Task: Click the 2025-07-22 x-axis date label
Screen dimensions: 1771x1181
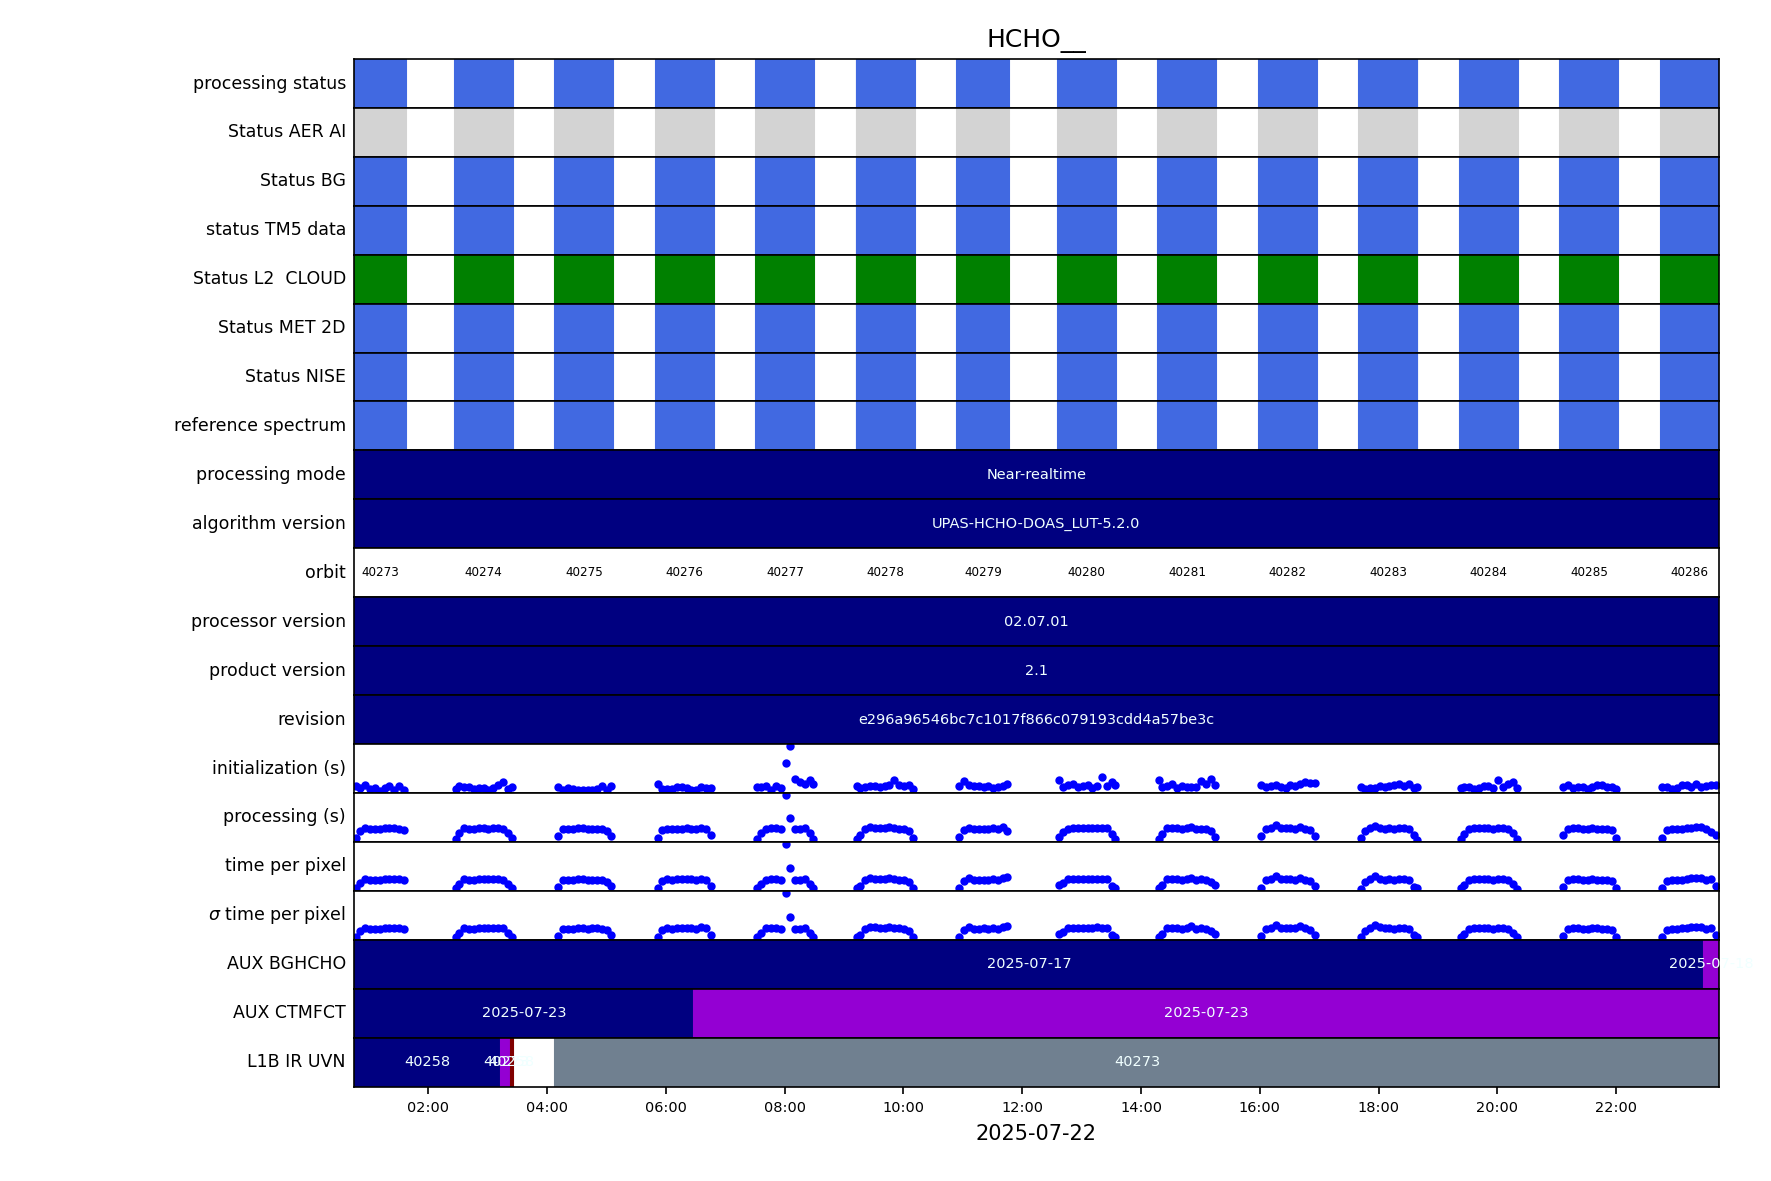Action: click(x=1035, y=1134)
